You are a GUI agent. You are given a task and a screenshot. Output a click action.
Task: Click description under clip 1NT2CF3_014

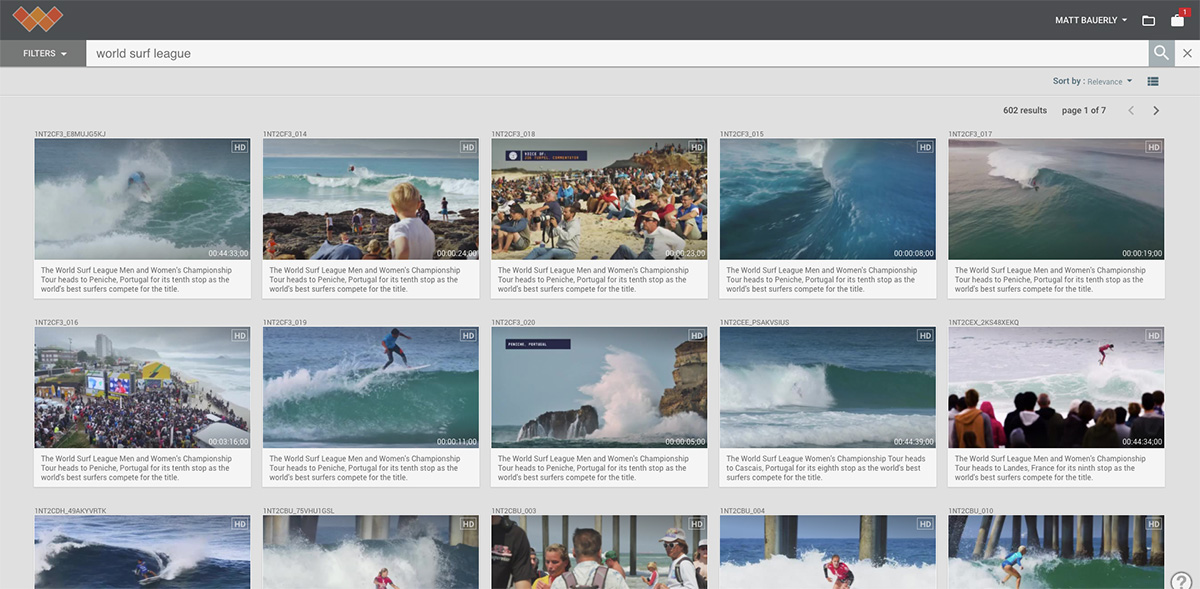tap(365, 280)
